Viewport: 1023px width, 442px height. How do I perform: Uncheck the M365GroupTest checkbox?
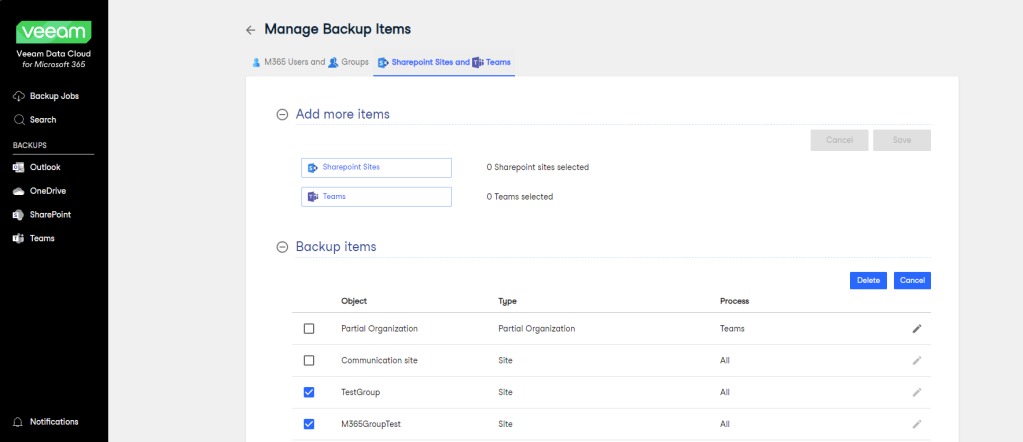pyautogui.click(x=309, y=424)
